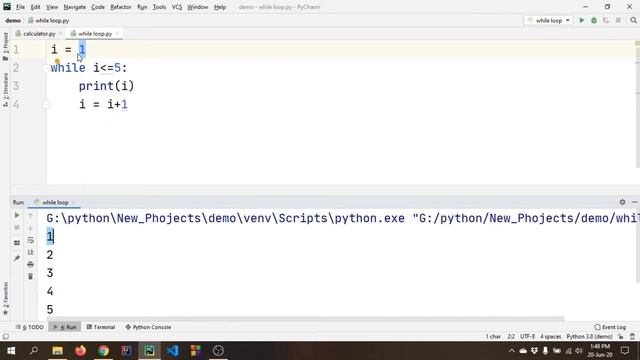Screen dimensions: 640x360
Task: Change the 4 spaces indent setting
Action: coord(551,337)
